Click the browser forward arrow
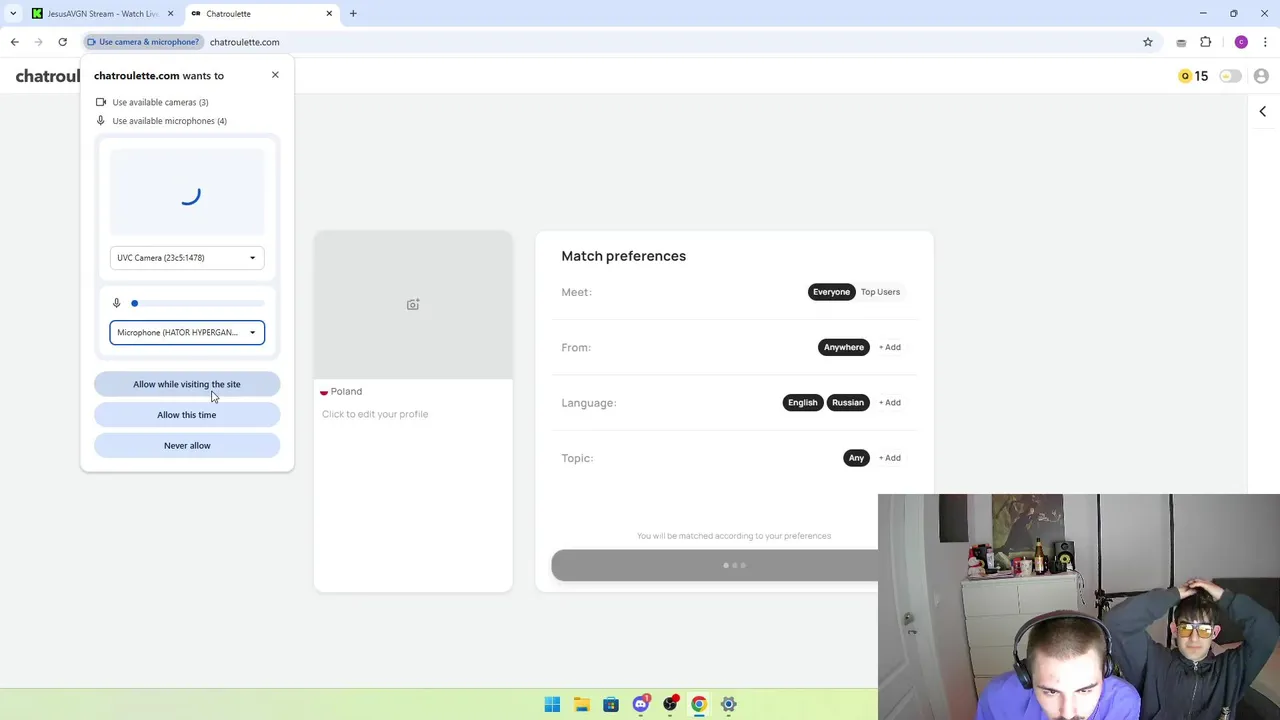1280x720 pixels. pos(38,42)
